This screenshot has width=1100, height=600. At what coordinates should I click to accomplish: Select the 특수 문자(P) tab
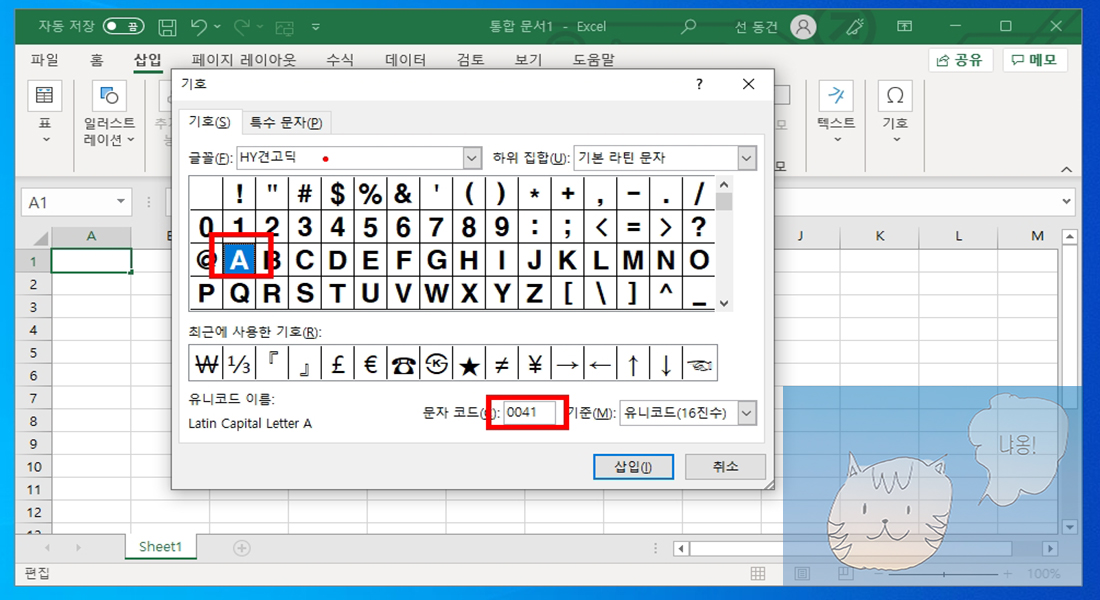286,123
